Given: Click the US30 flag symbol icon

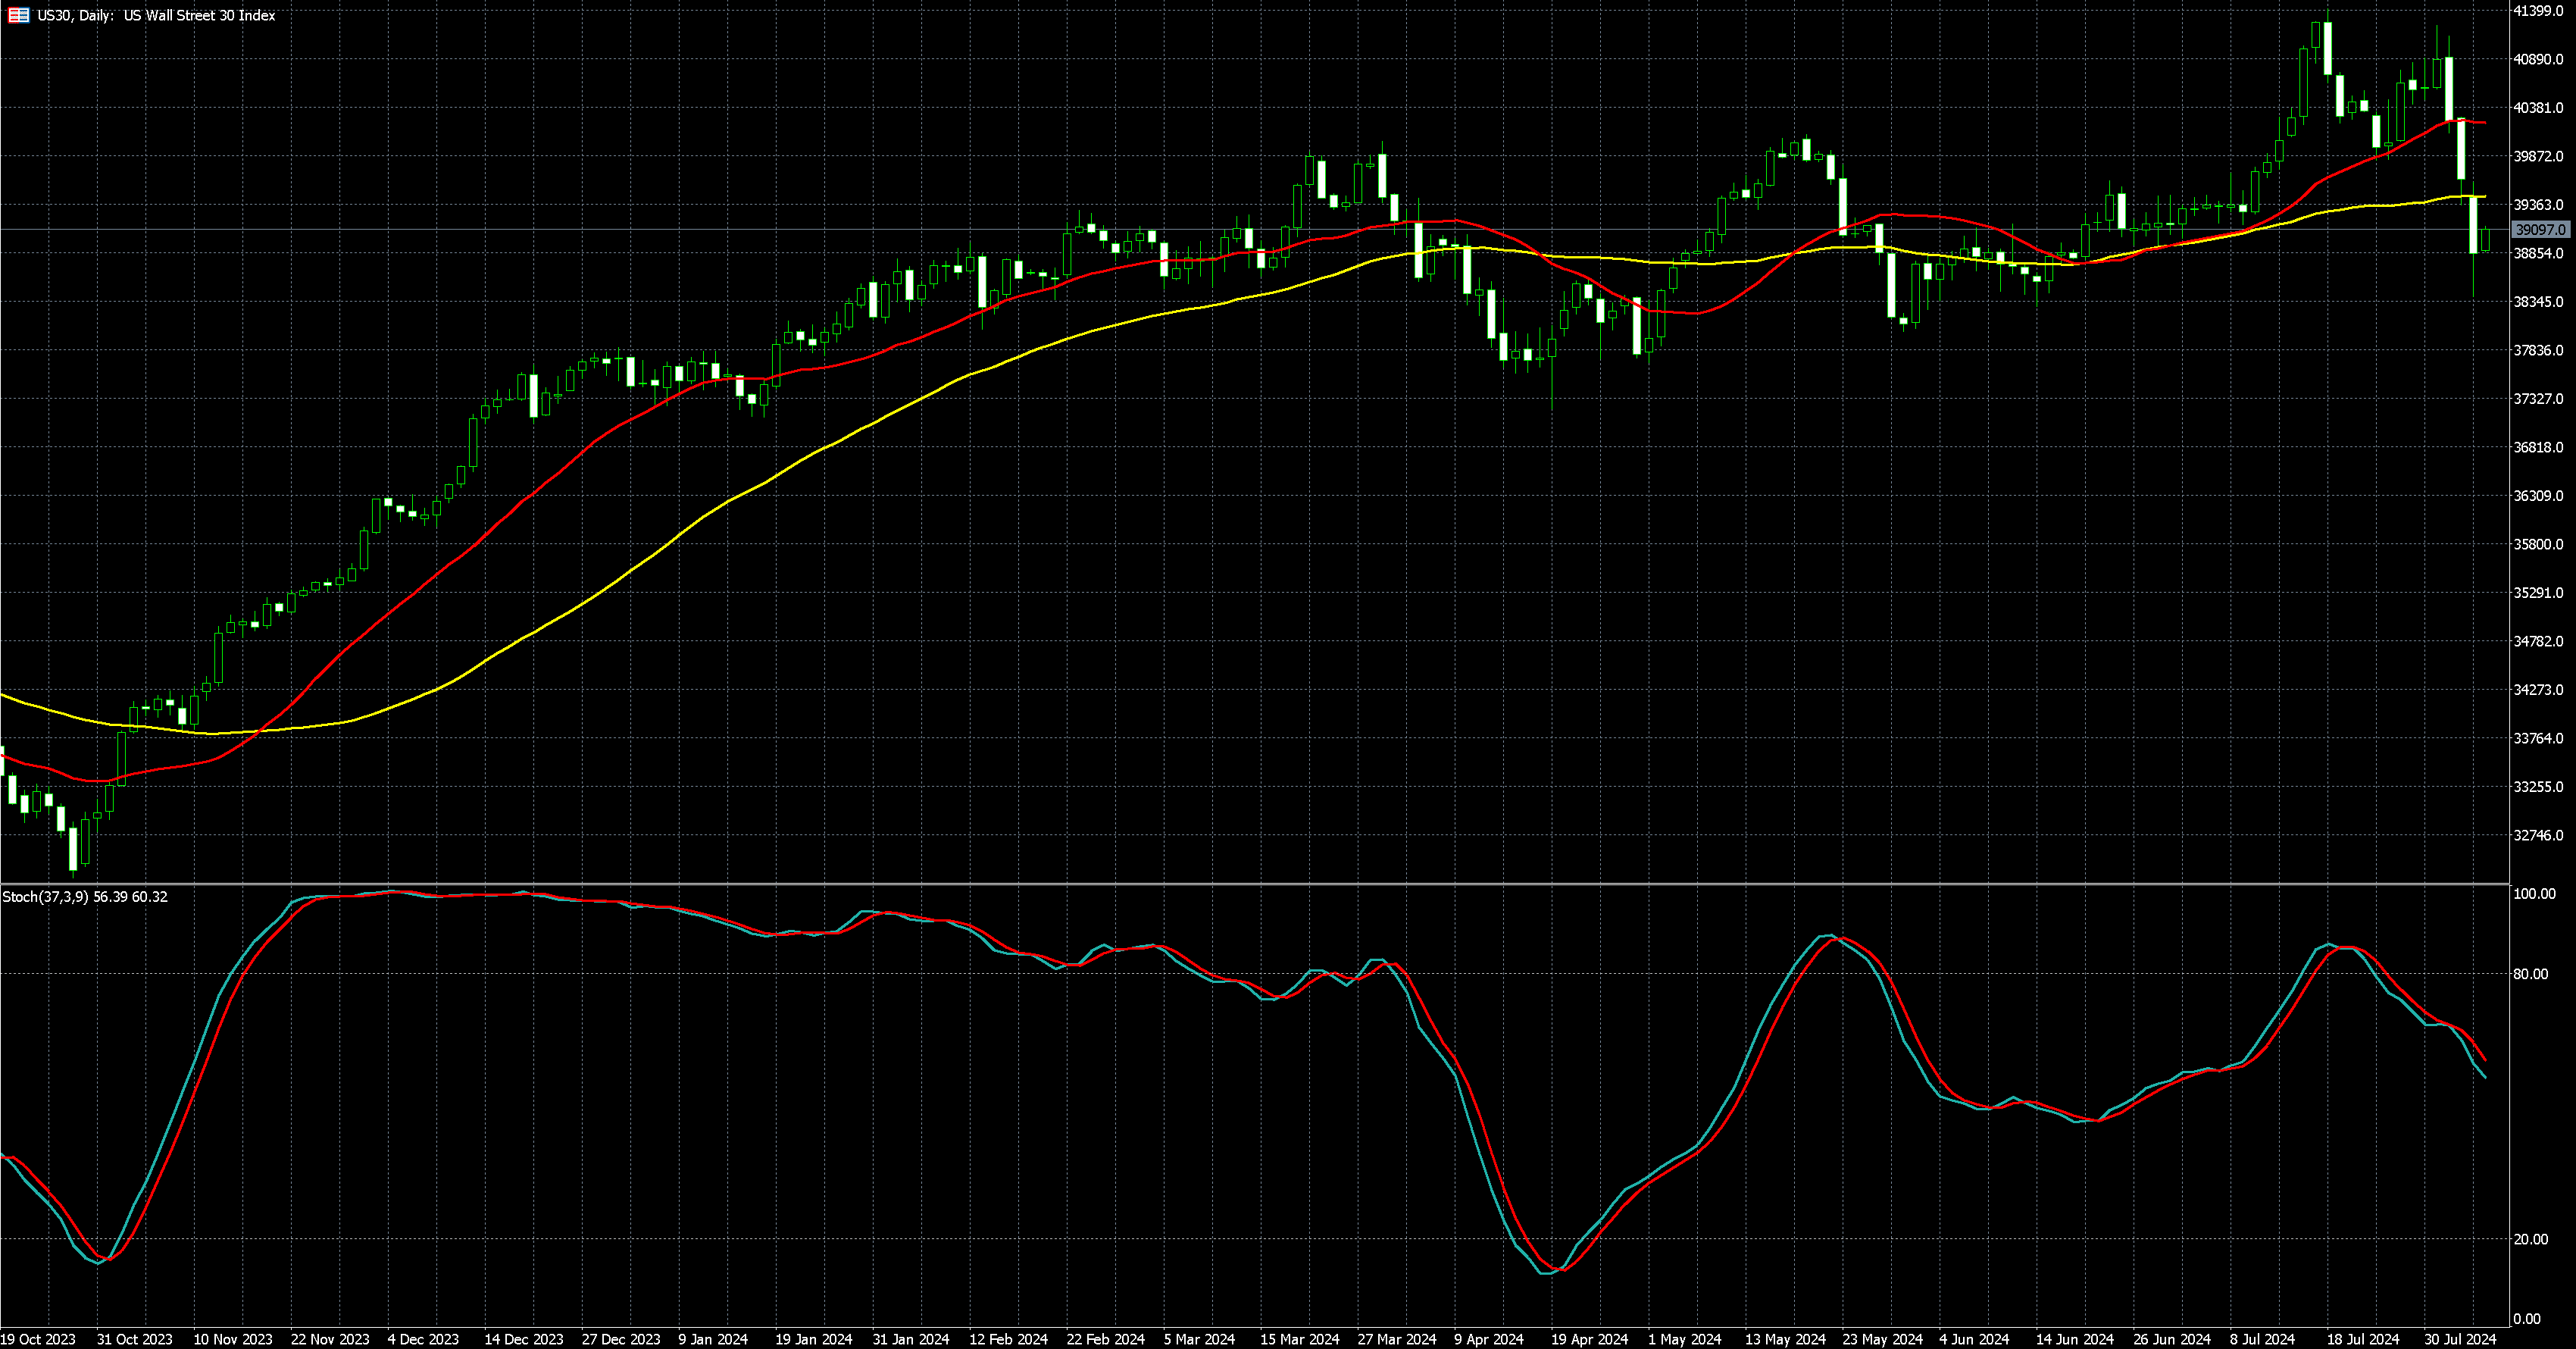Looking at the screenshot, I should [x=18, y=15].
